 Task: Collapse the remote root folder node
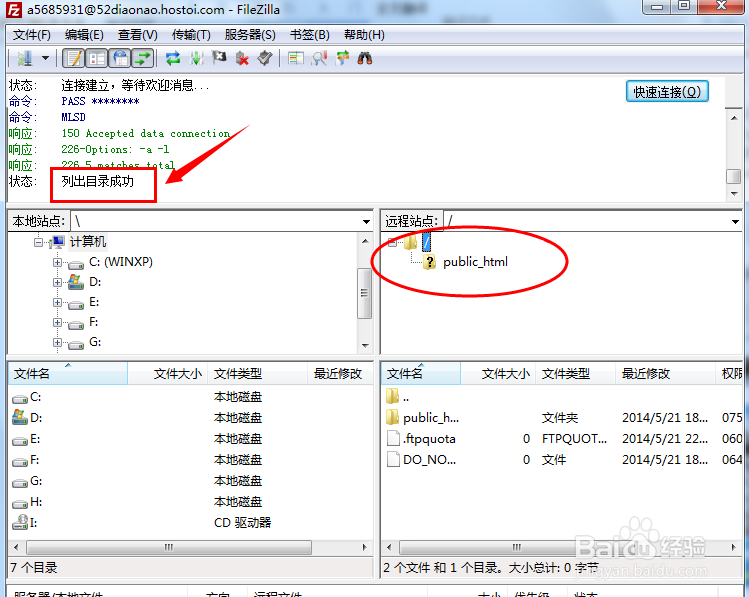(392, 242)
